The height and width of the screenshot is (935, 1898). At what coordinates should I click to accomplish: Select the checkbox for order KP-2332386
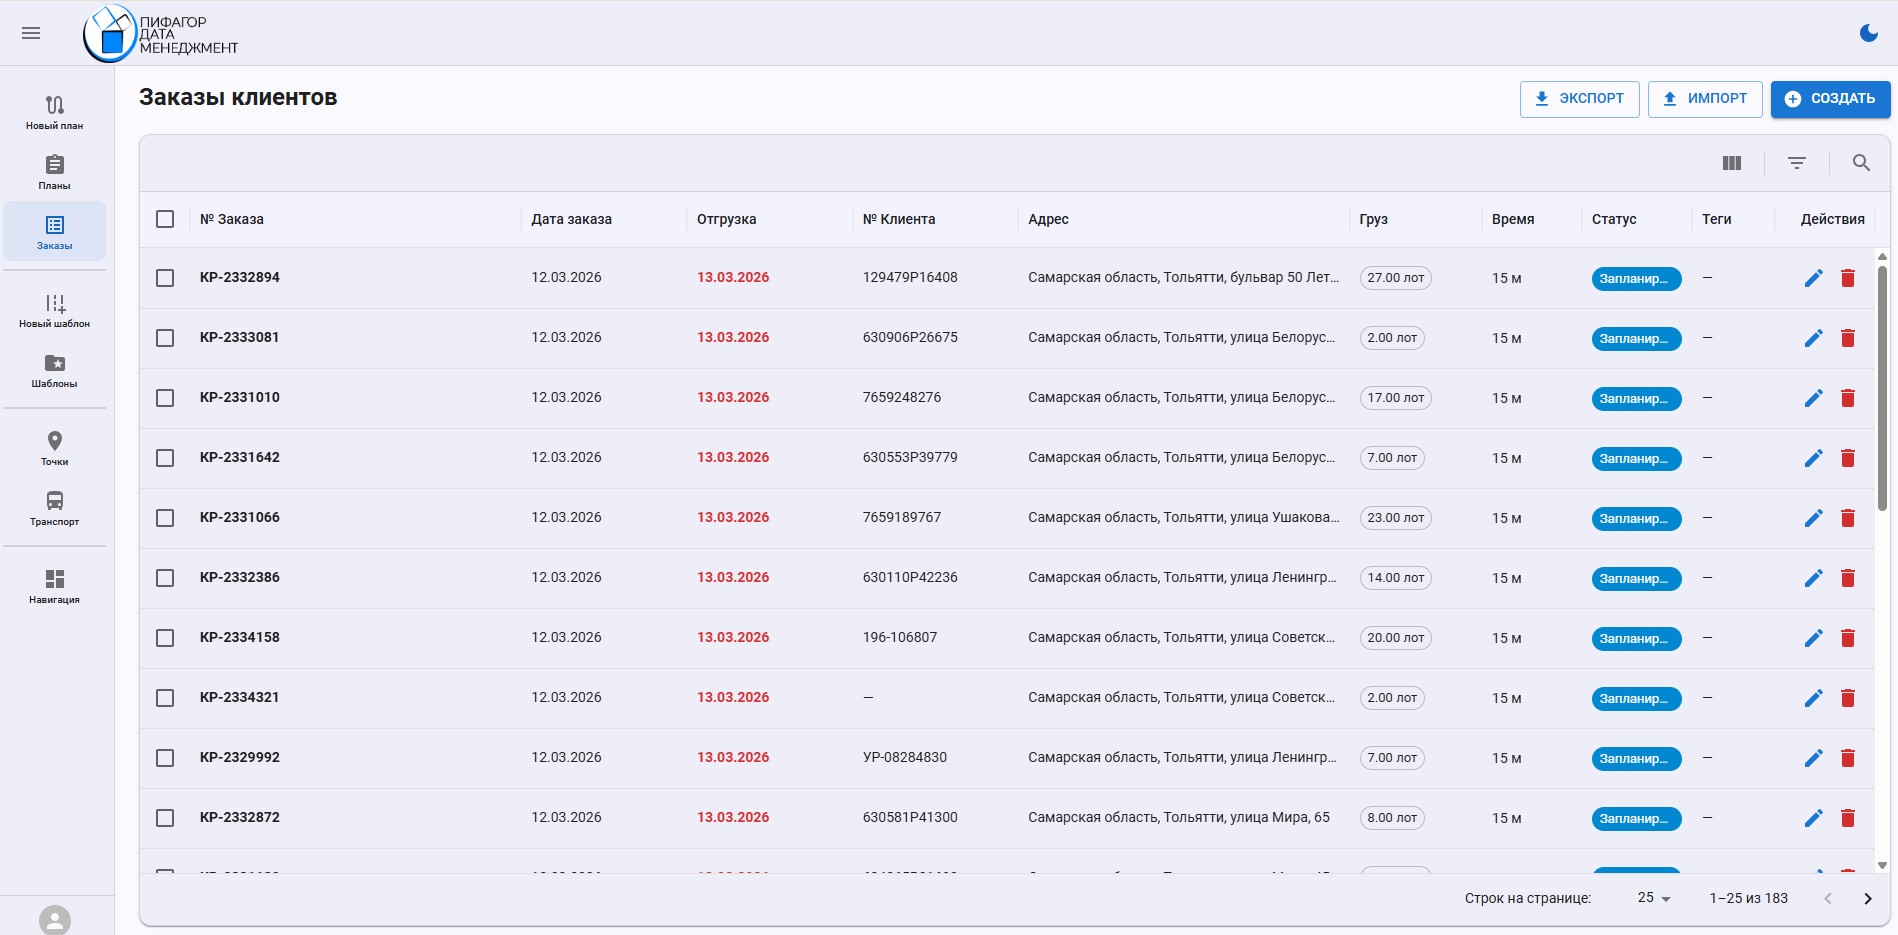165,578
